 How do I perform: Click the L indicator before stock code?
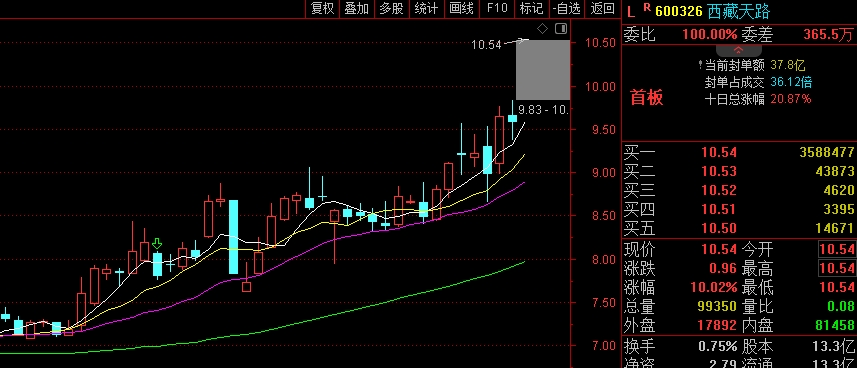(631, 11)
